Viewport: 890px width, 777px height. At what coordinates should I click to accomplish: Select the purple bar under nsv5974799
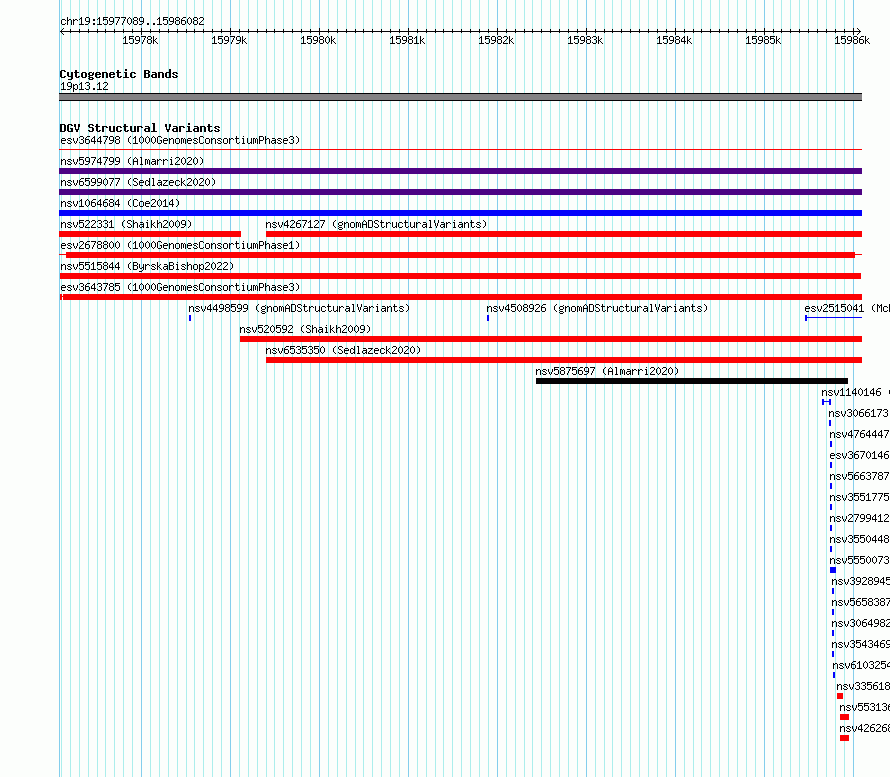tap(460, 171)
